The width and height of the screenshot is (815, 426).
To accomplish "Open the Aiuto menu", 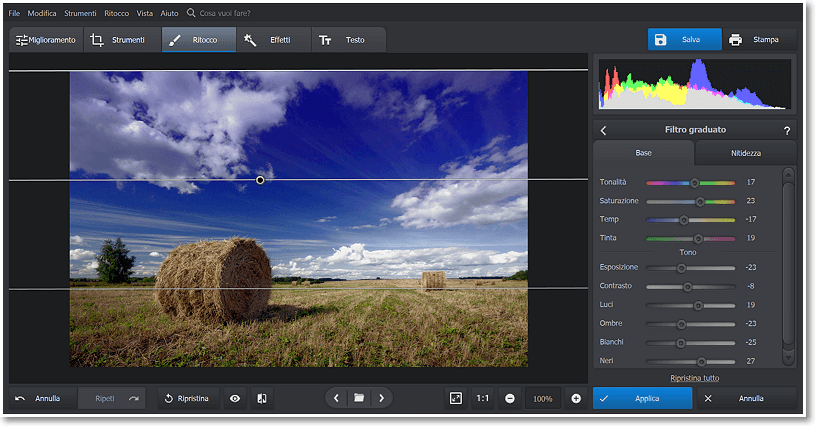I will click(x=169, y=13).
